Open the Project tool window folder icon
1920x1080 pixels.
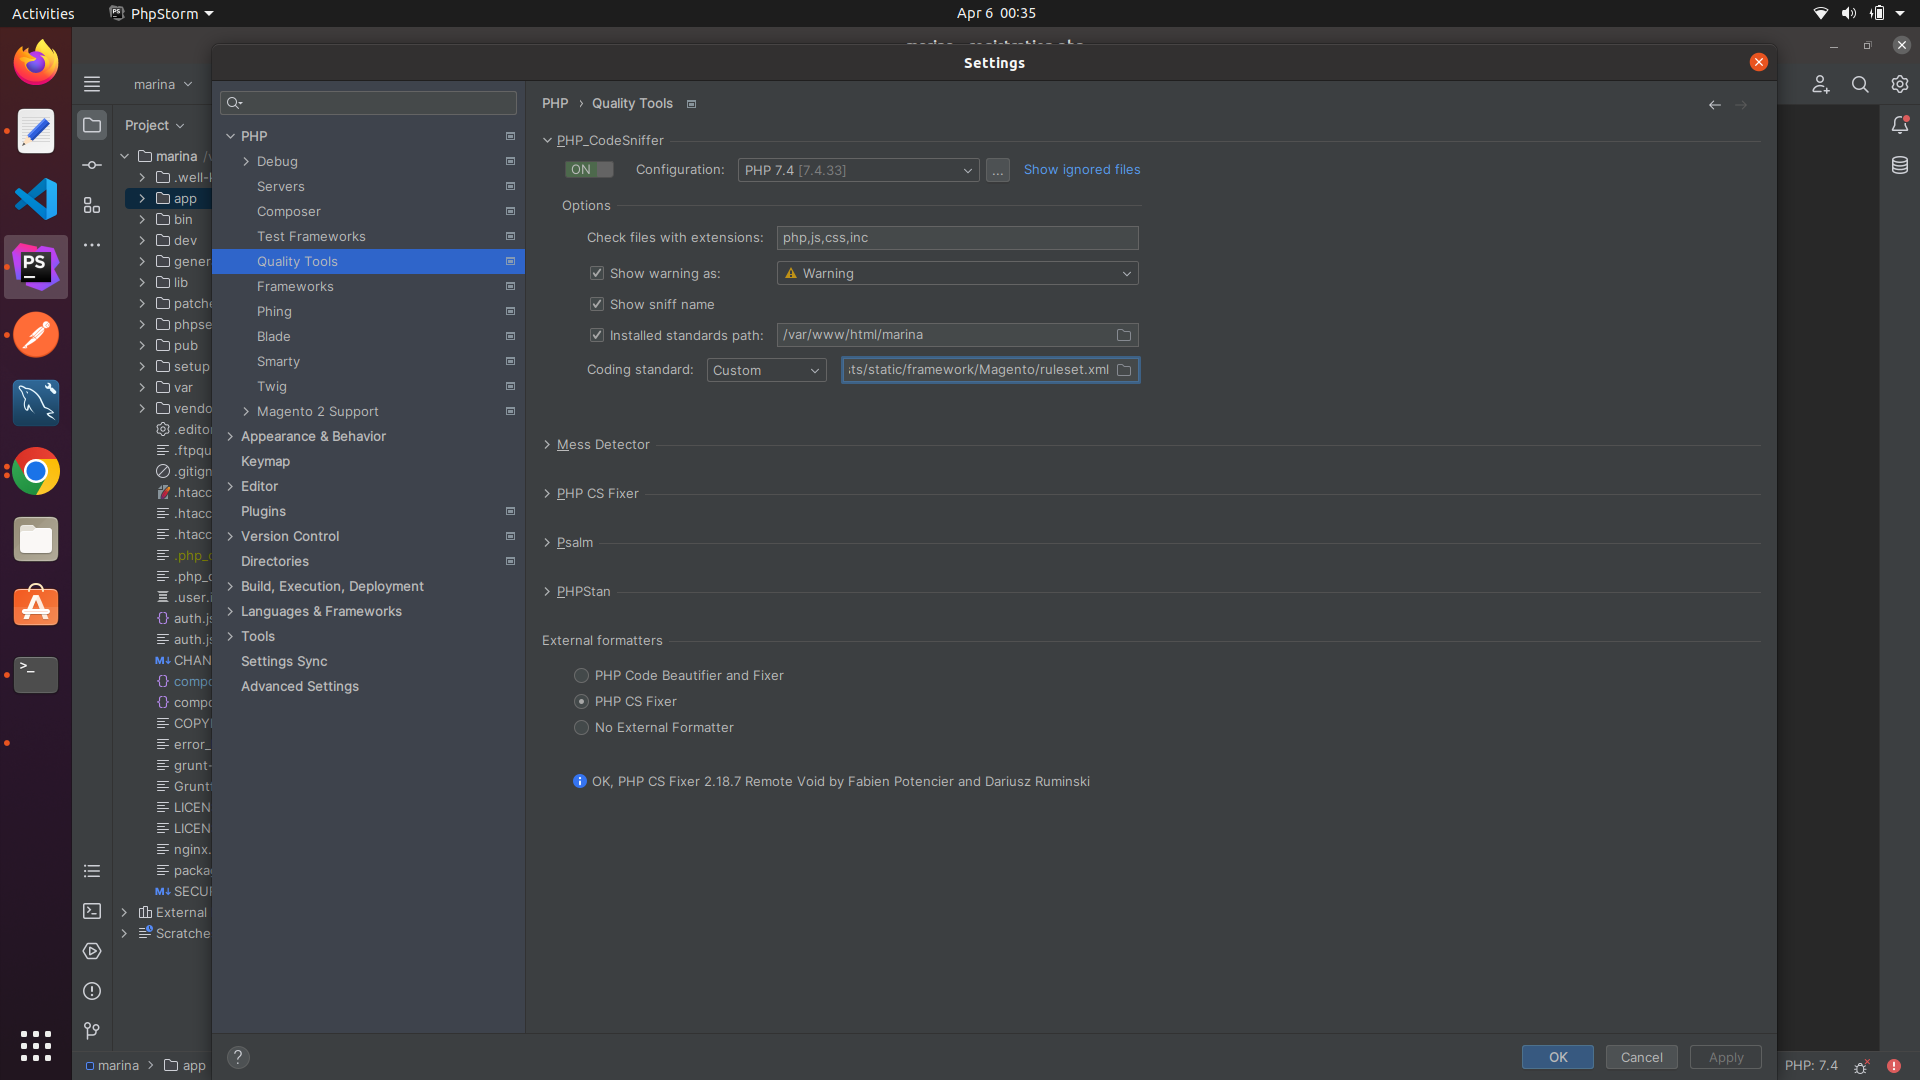pos(92,125)
